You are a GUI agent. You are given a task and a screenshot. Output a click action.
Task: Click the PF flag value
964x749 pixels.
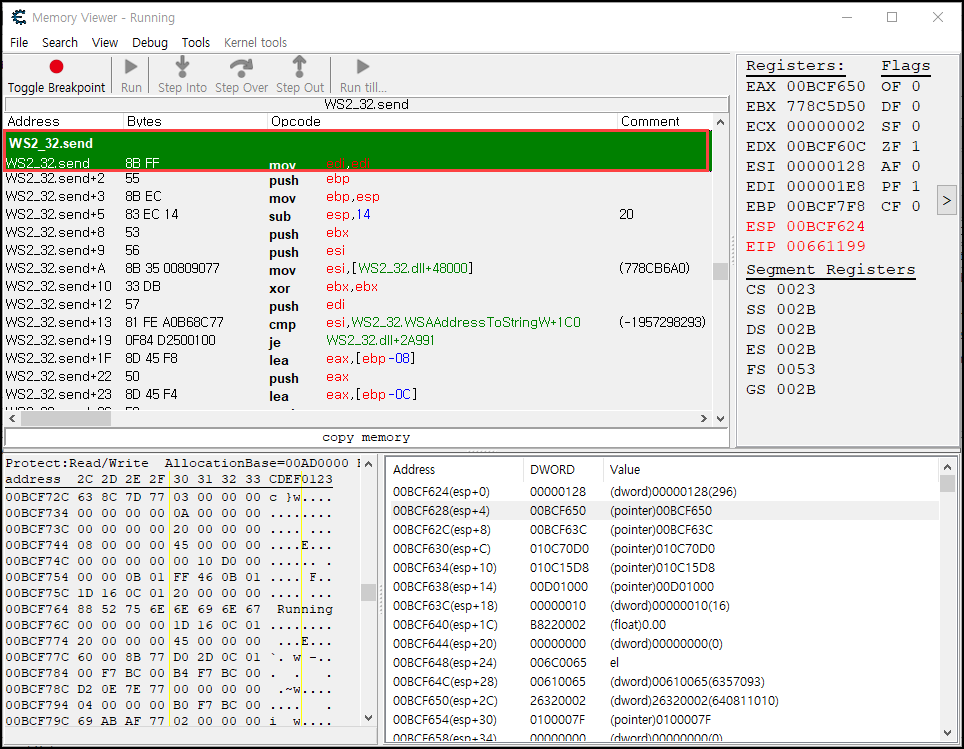pyautogui.click(x=915, y=186)
